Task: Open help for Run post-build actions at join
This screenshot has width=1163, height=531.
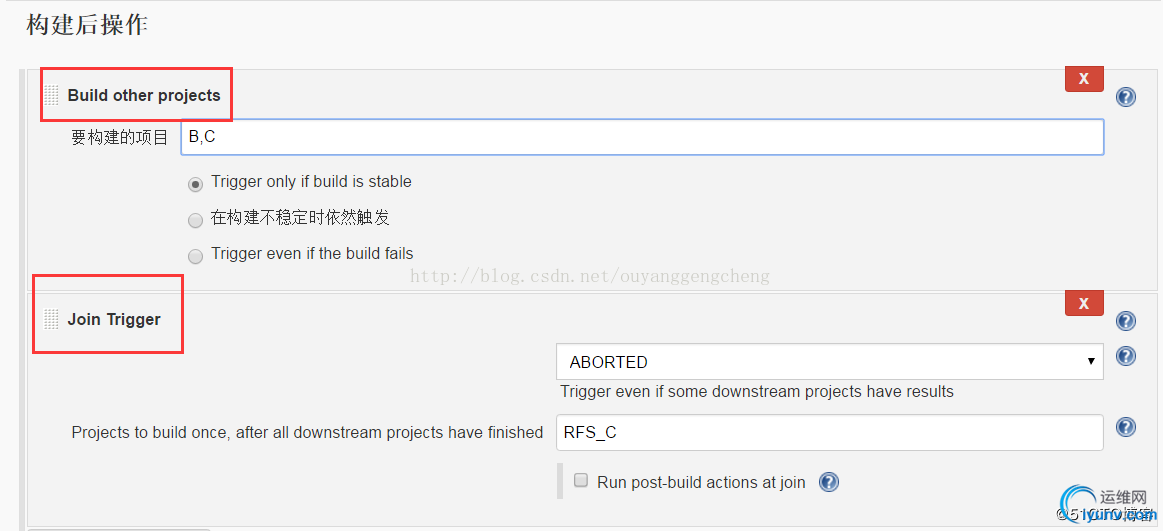Action: coord(829,482)
